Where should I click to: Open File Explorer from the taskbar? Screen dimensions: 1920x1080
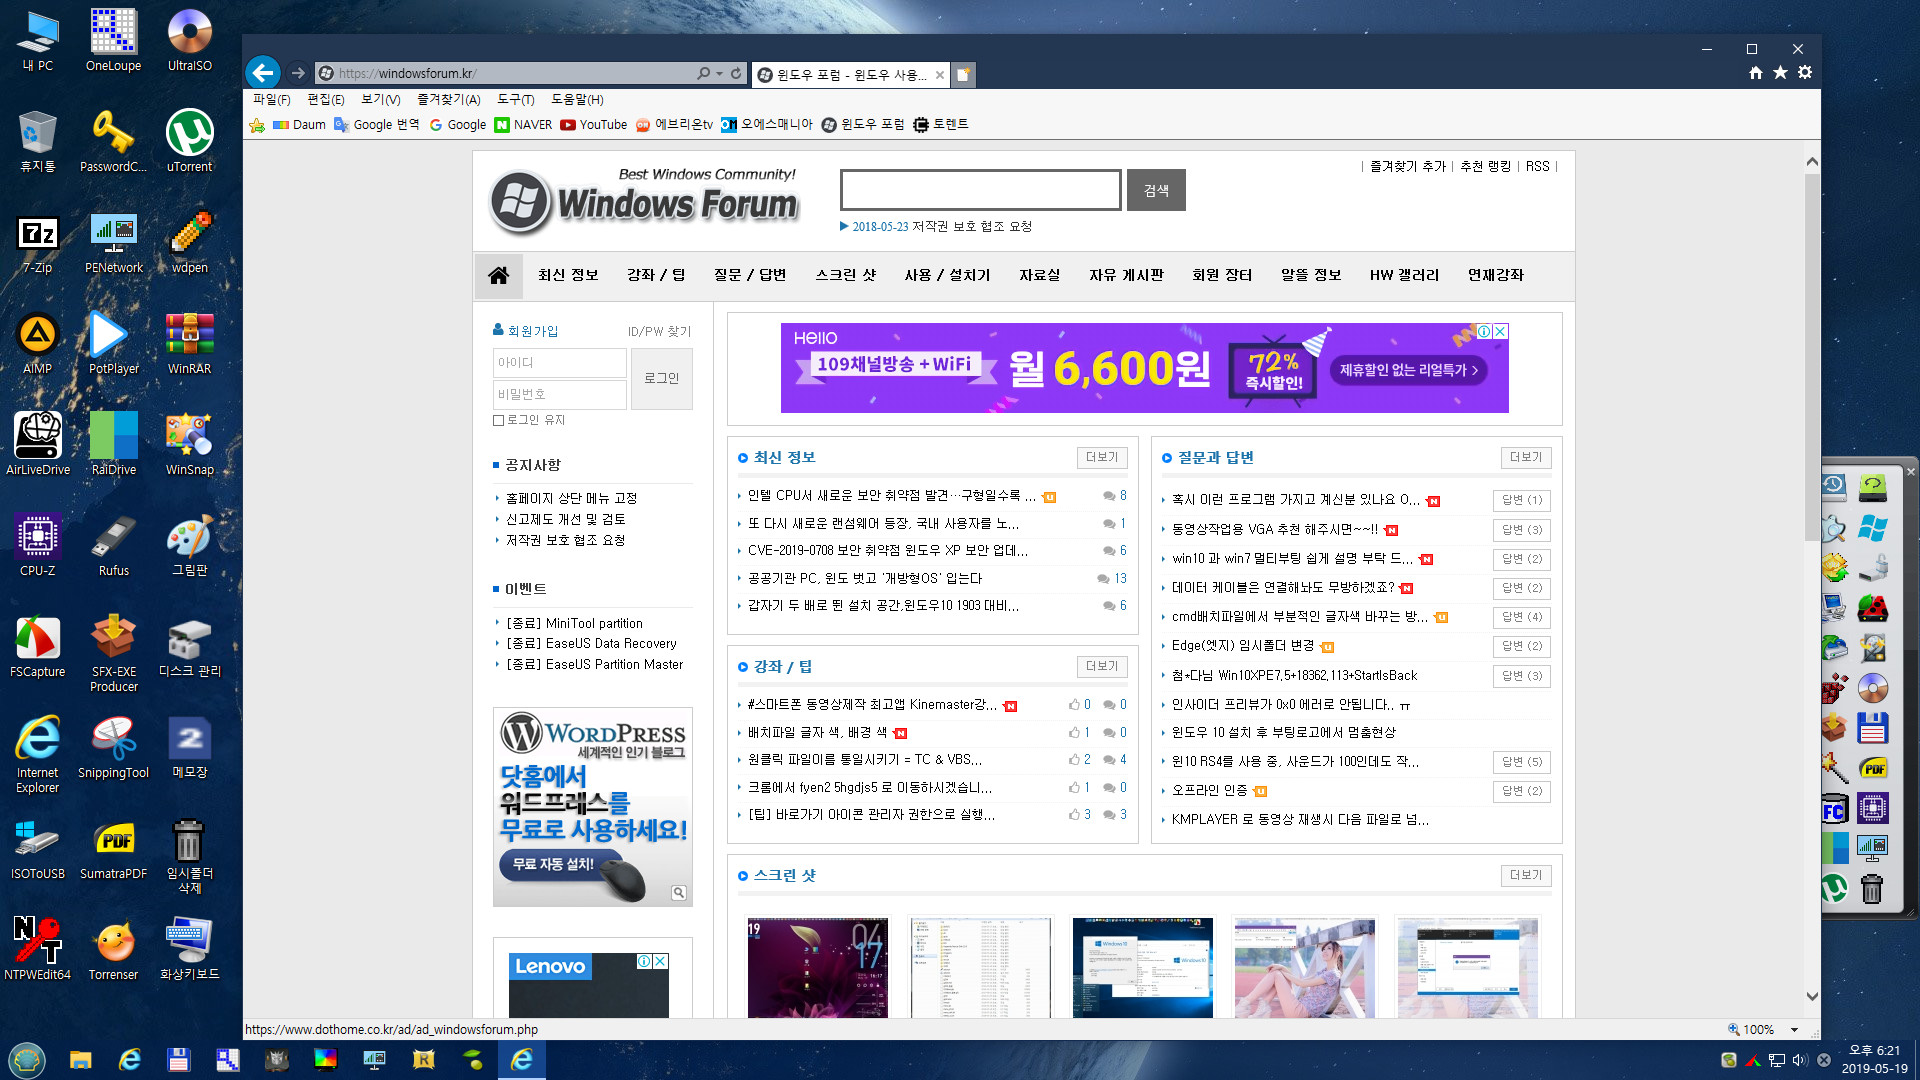tap(81, 1060)
